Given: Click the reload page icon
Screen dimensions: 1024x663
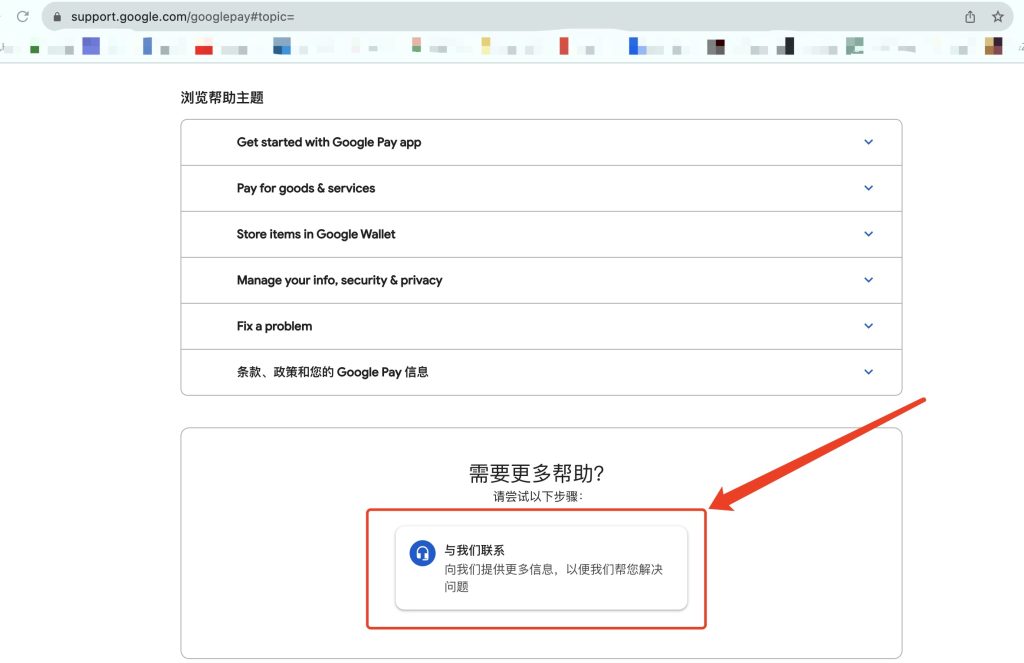Looking at the screenshot, I should [22, 17].
